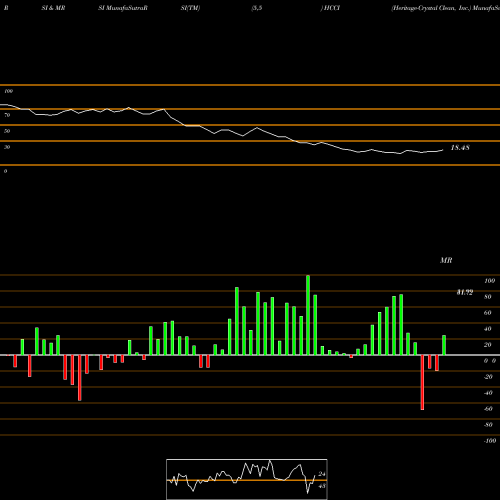Click the RSI value label 18.48
The image size is (500, 500).
tap(460, 148)
